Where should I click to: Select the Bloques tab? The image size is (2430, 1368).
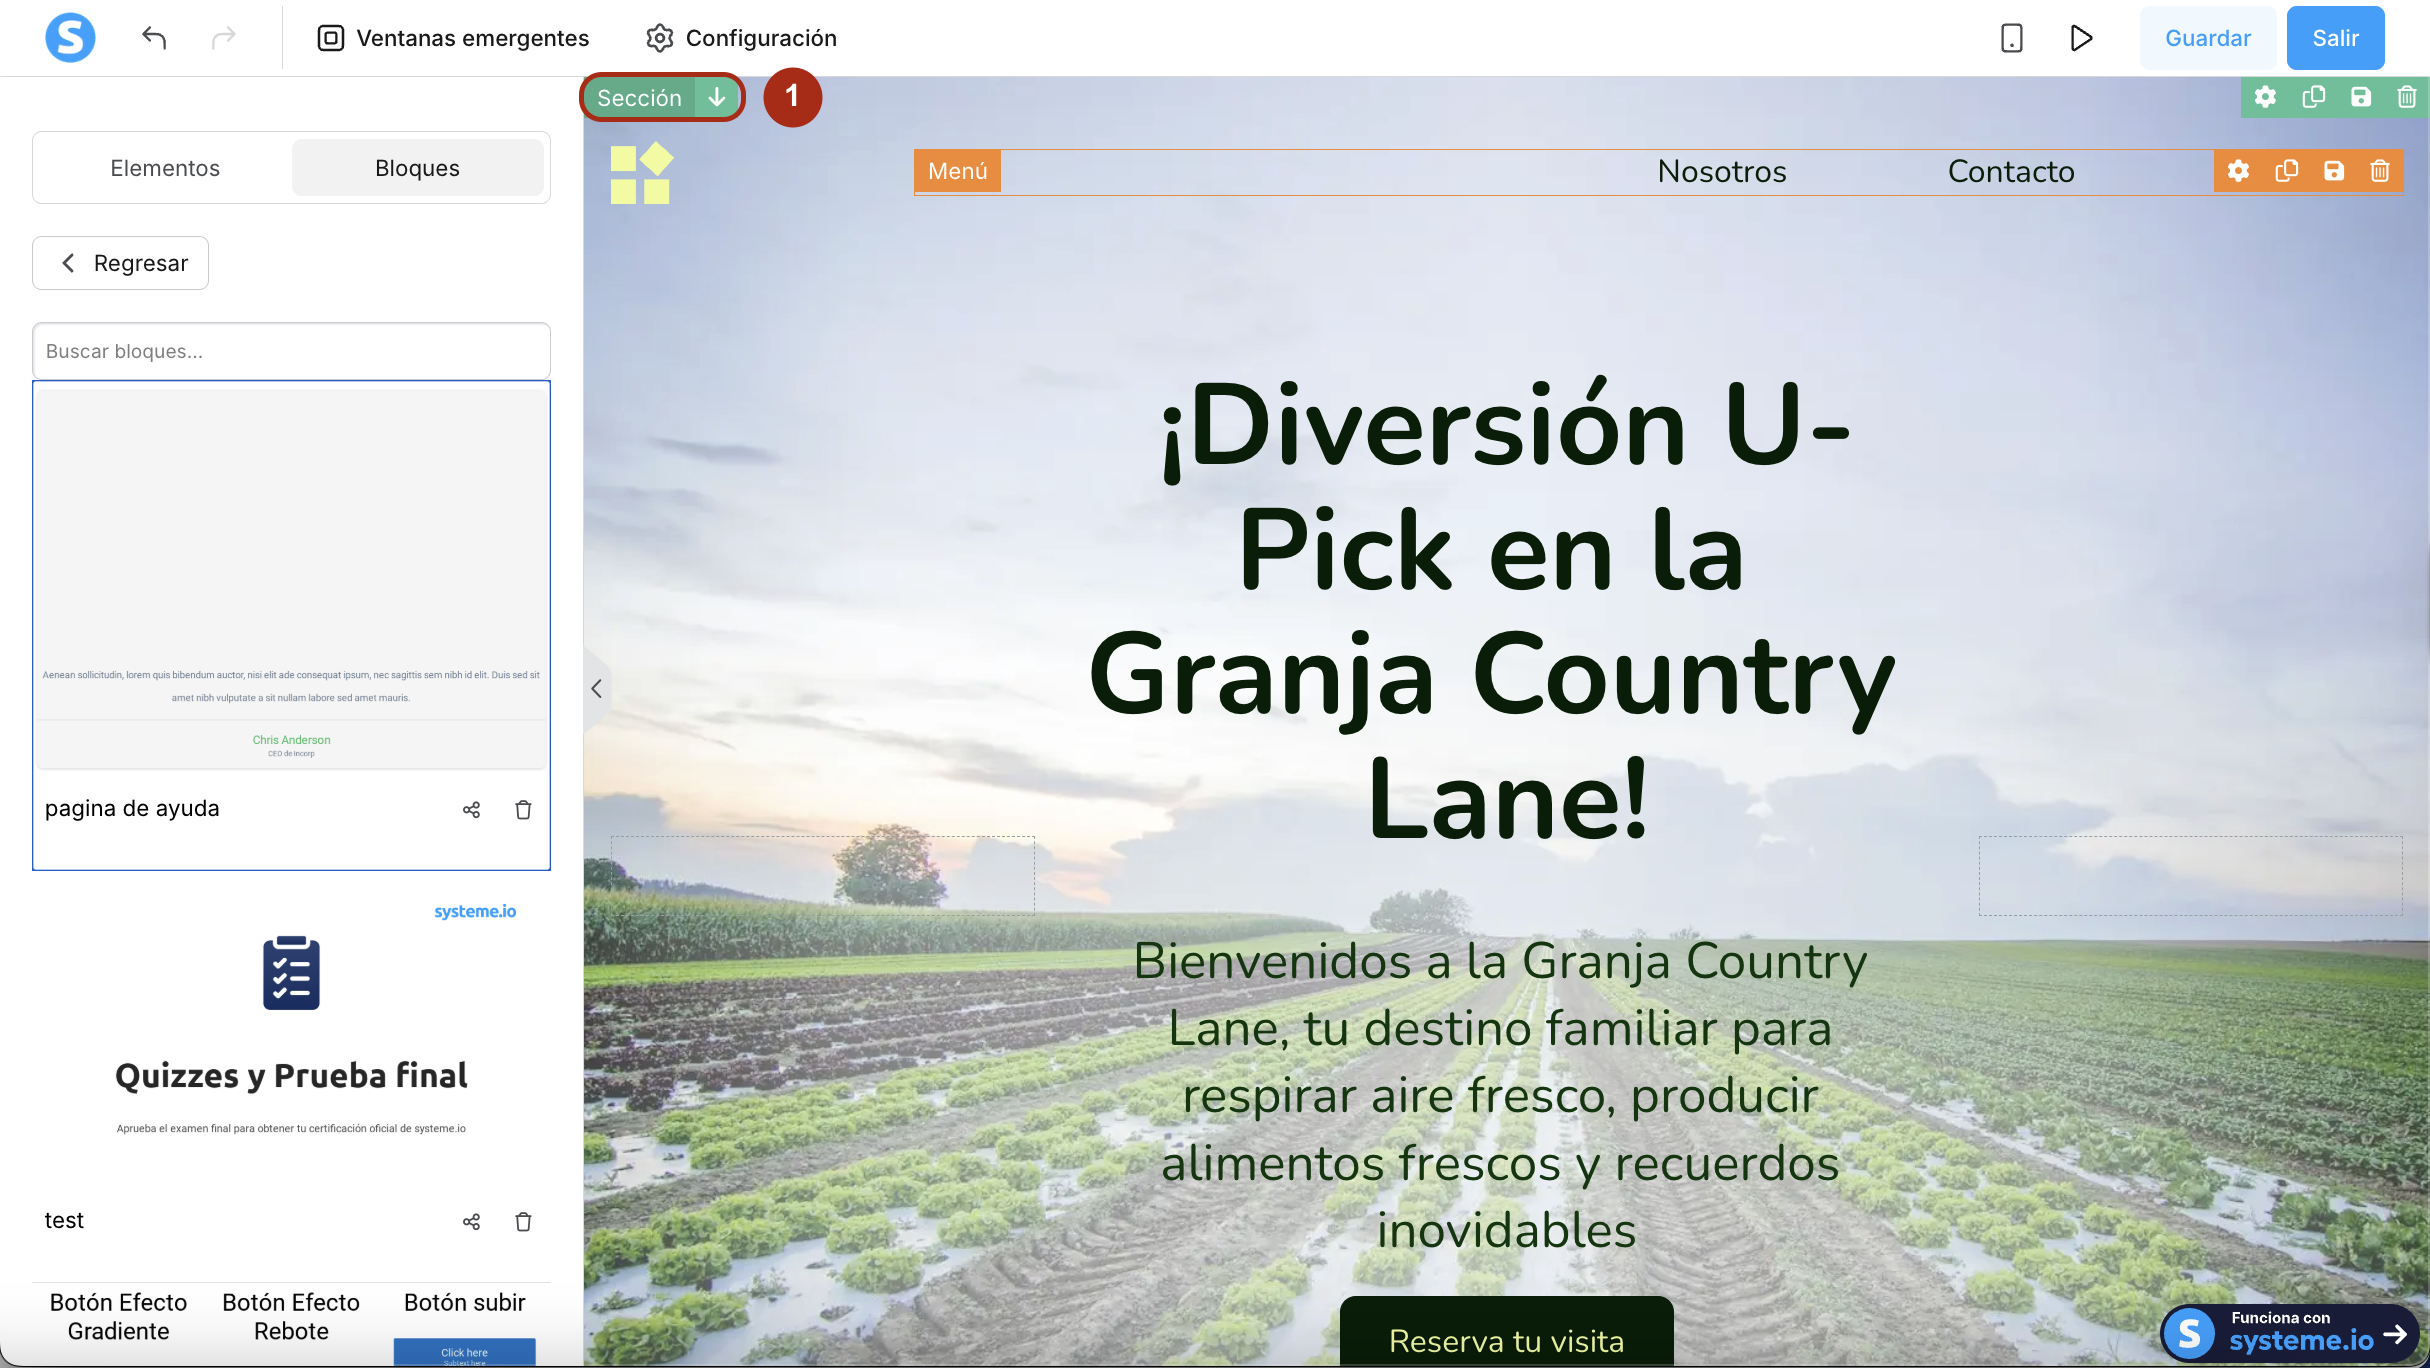click(x=417, y=168)
